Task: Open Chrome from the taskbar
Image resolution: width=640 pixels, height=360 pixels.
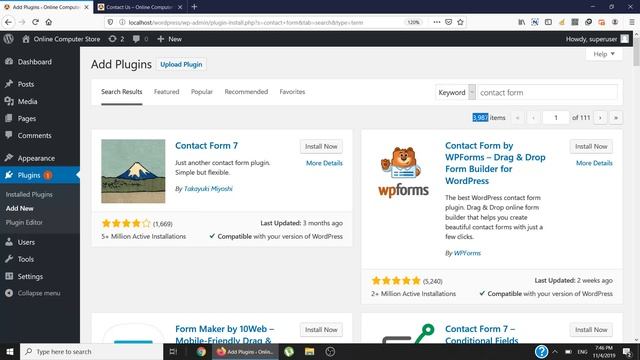Action: coord(201,351)
